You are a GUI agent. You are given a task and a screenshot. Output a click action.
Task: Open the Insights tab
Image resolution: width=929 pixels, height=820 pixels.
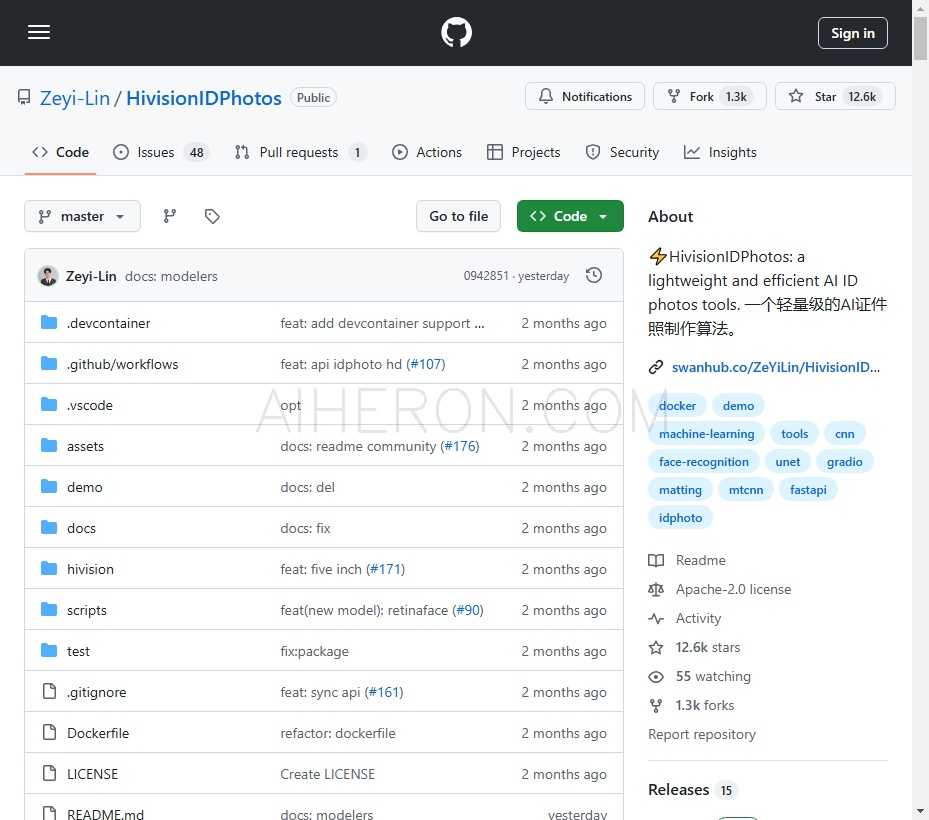tap(720, 152)
